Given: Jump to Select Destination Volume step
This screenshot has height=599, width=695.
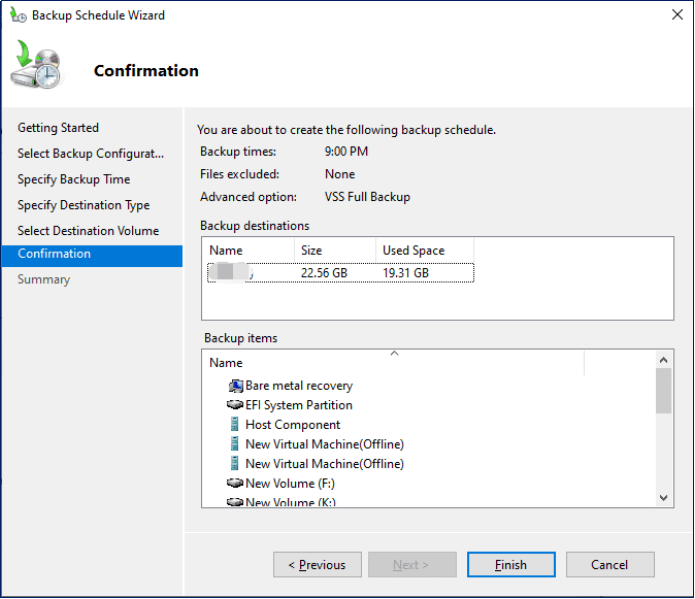Looking at the screenshot, I should [88, 231].
